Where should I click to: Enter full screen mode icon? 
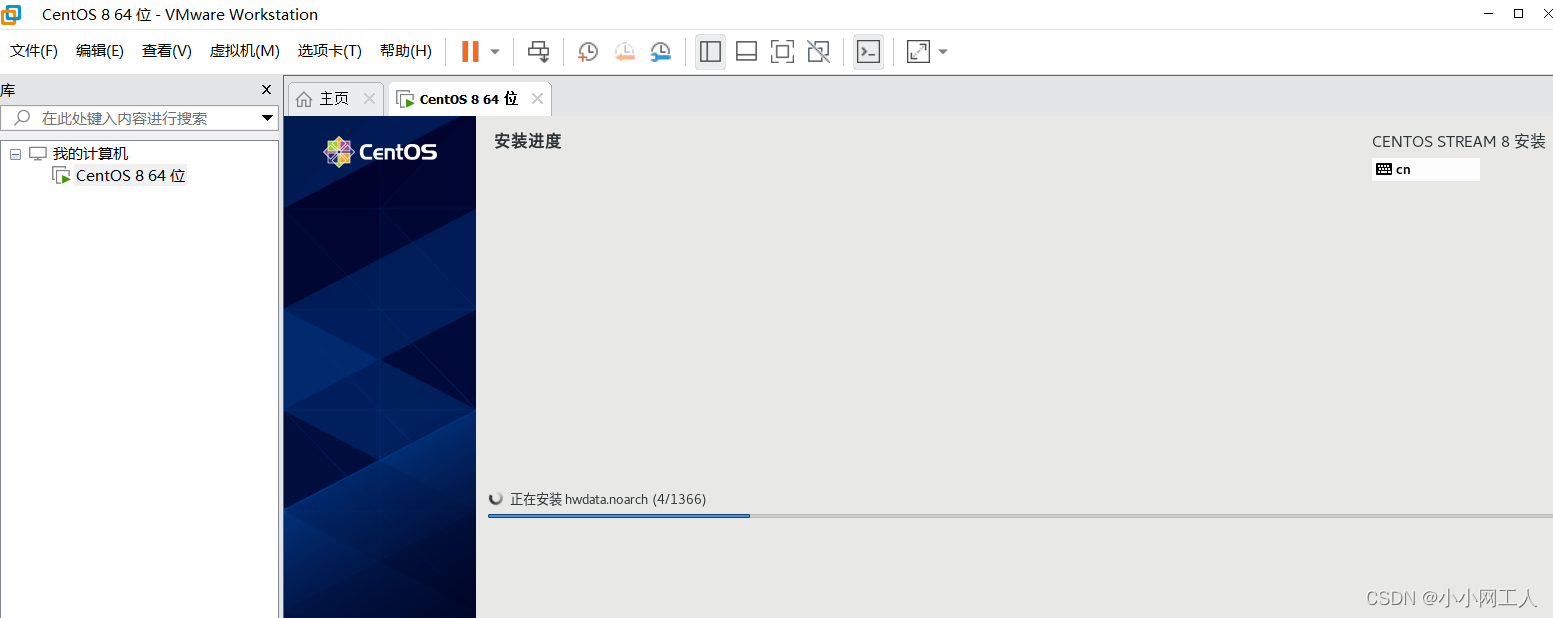tap(782, 52)
